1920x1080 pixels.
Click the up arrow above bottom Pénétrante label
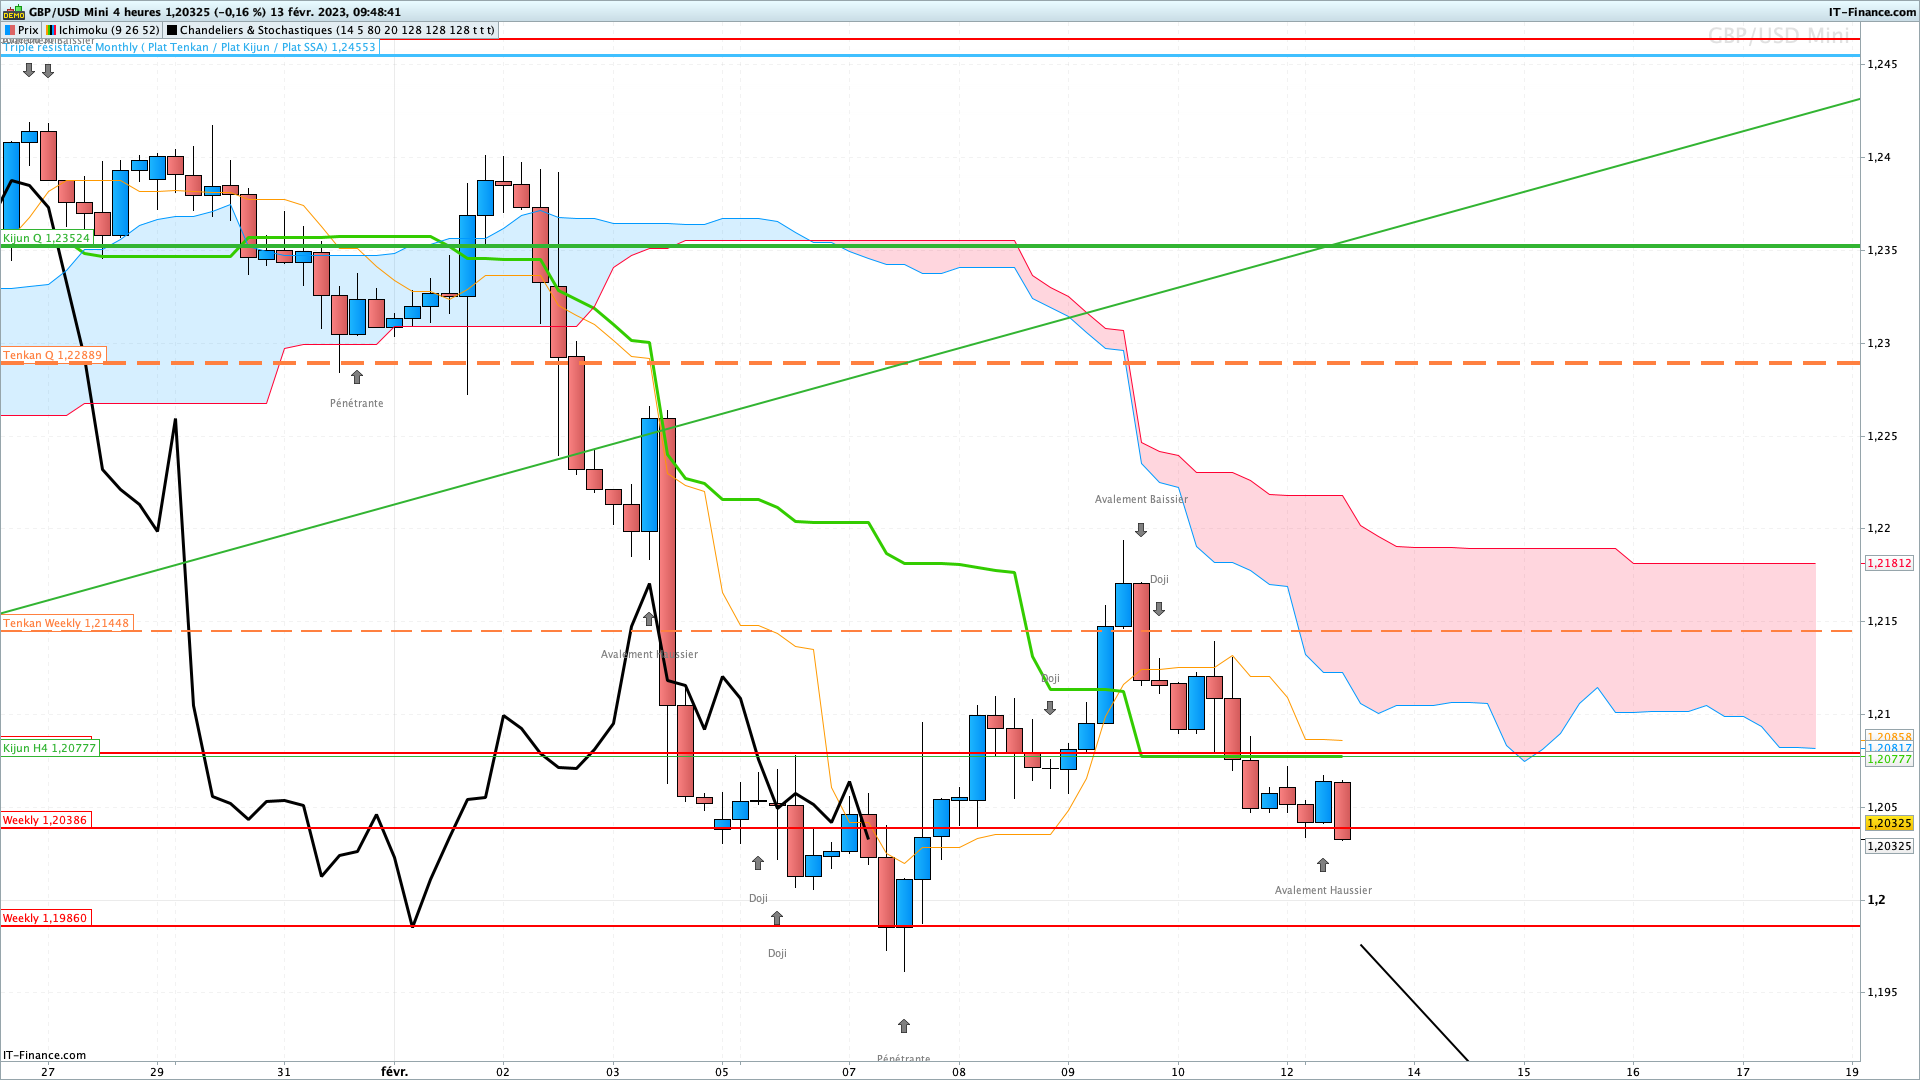click(904, 1026)
